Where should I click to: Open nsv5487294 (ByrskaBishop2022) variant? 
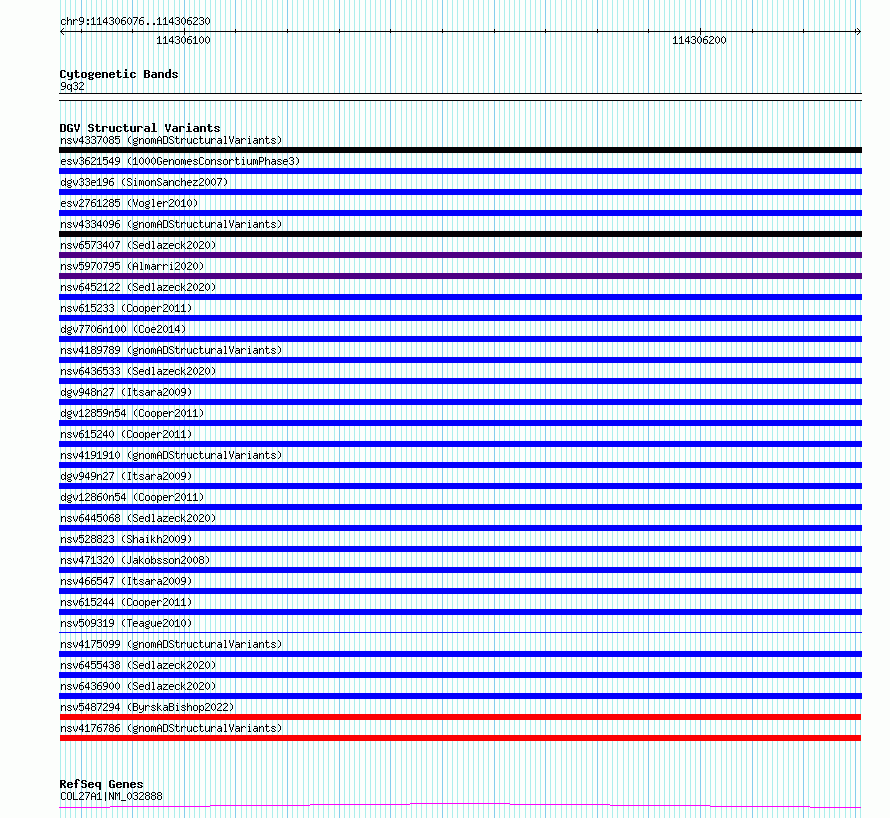[147, 707]
